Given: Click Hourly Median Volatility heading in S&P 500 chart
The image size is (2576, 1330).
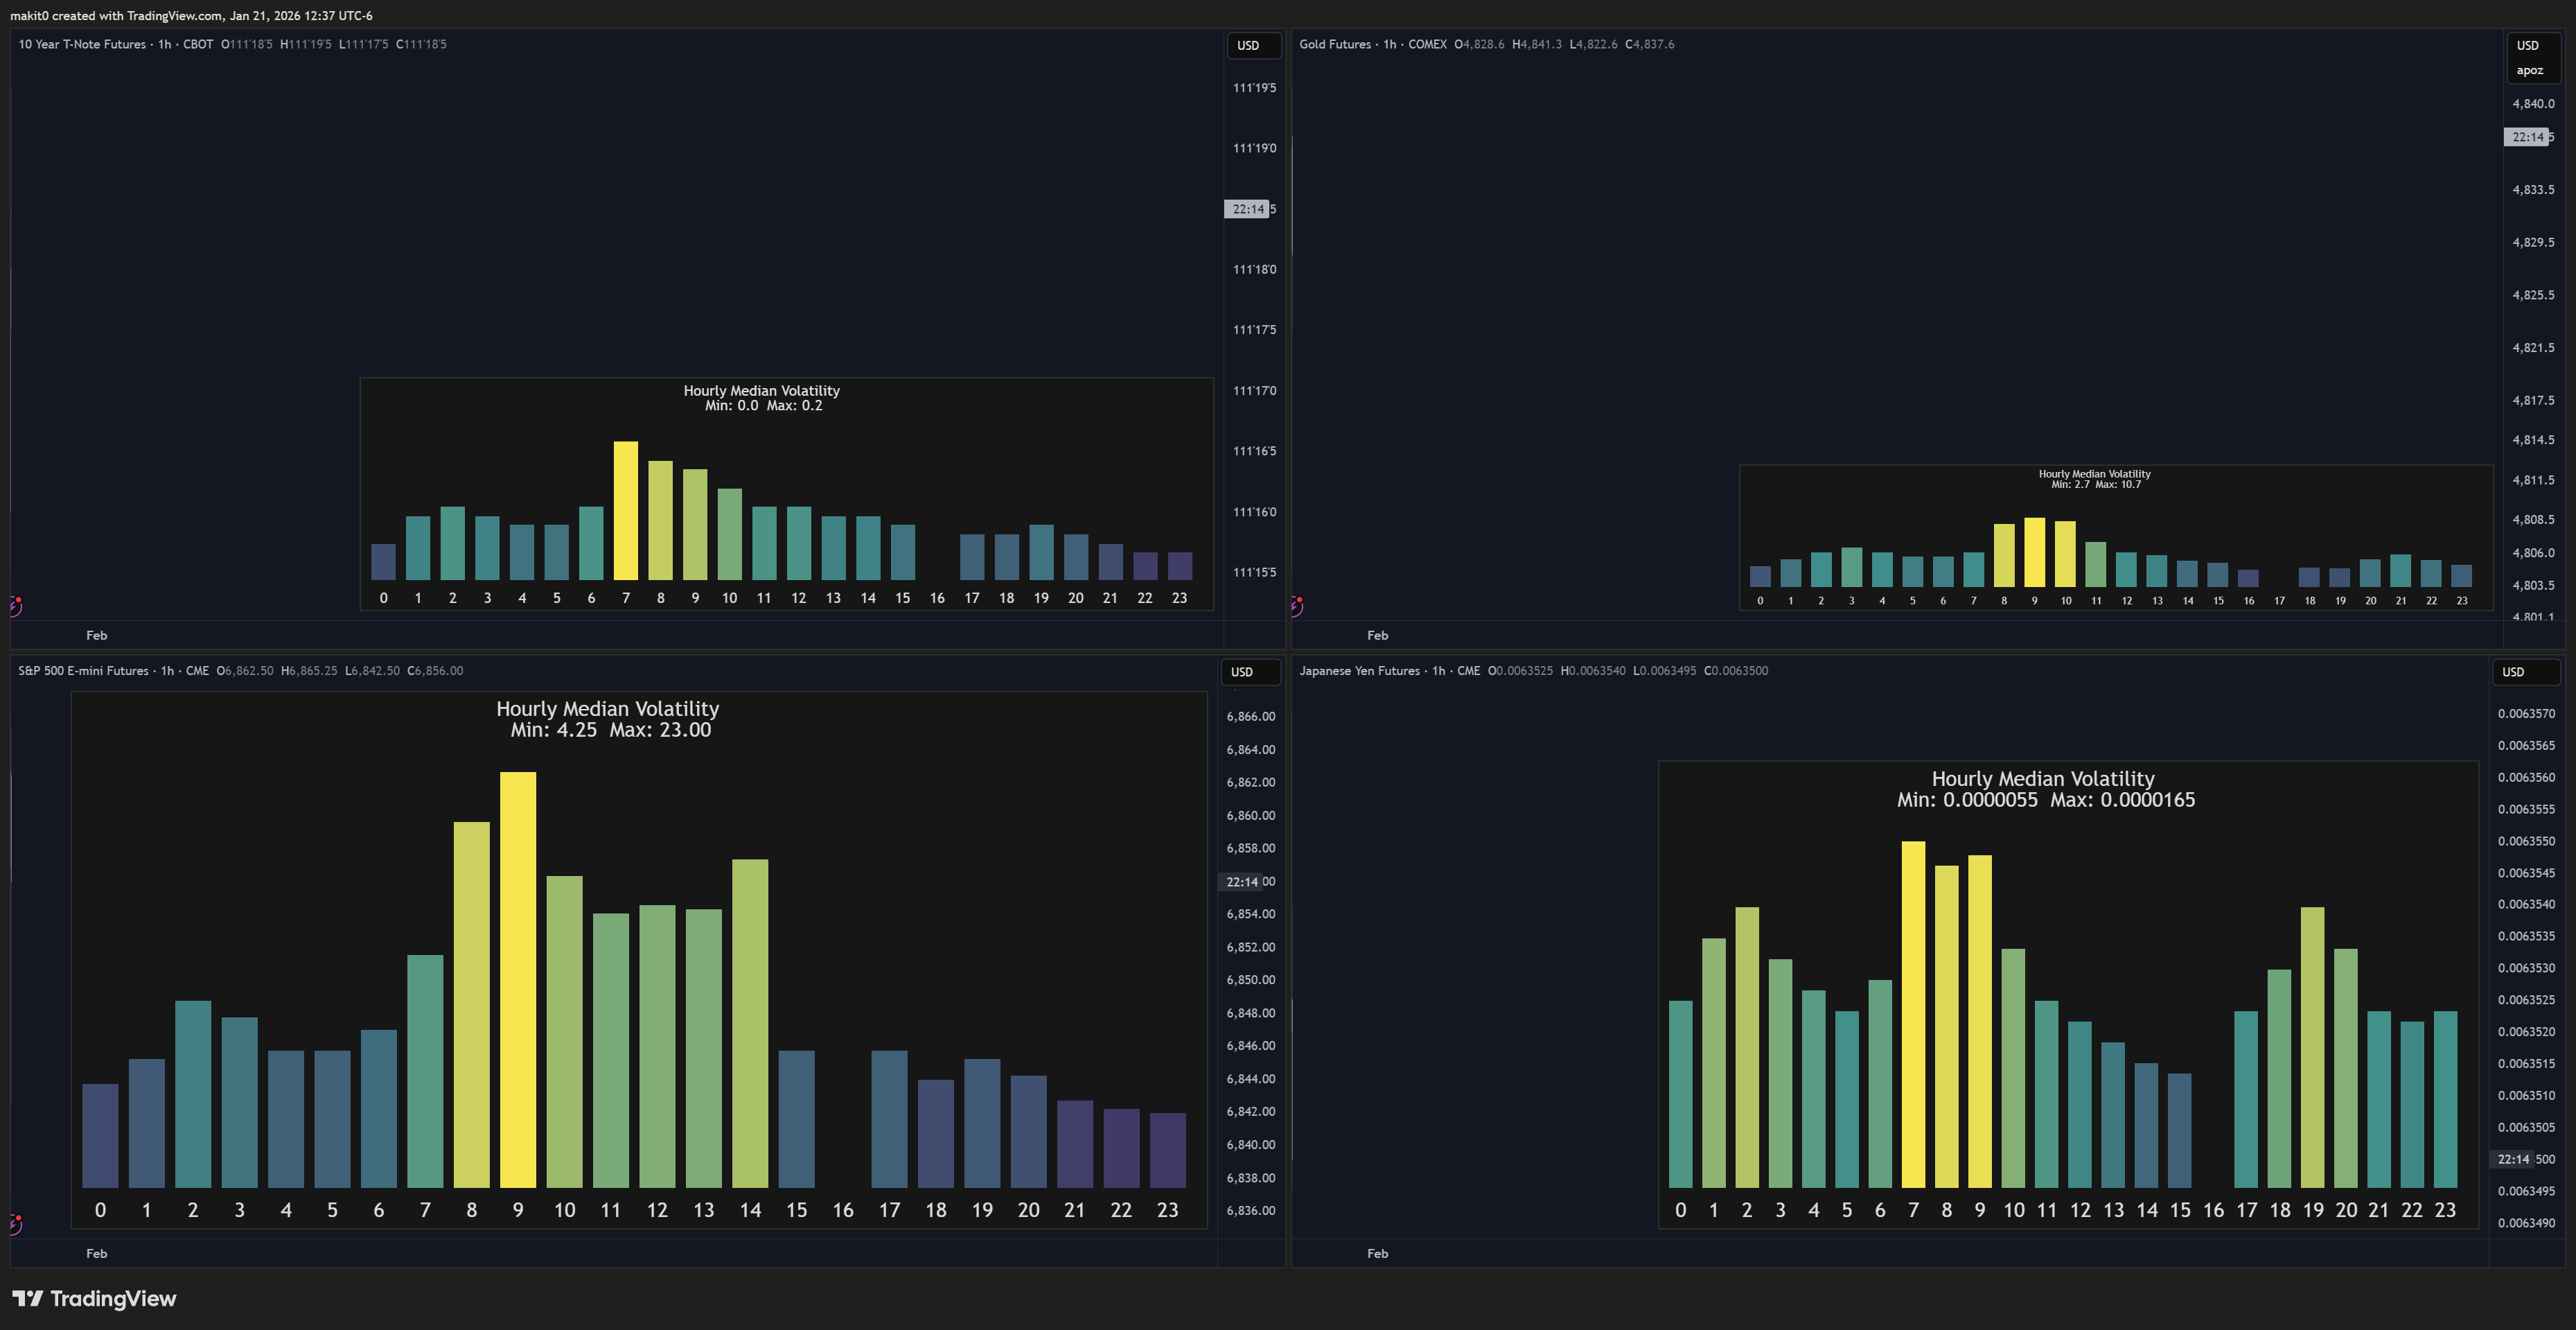Looking at the screenshot, I should pyautogui.click(x=608, y=708).
